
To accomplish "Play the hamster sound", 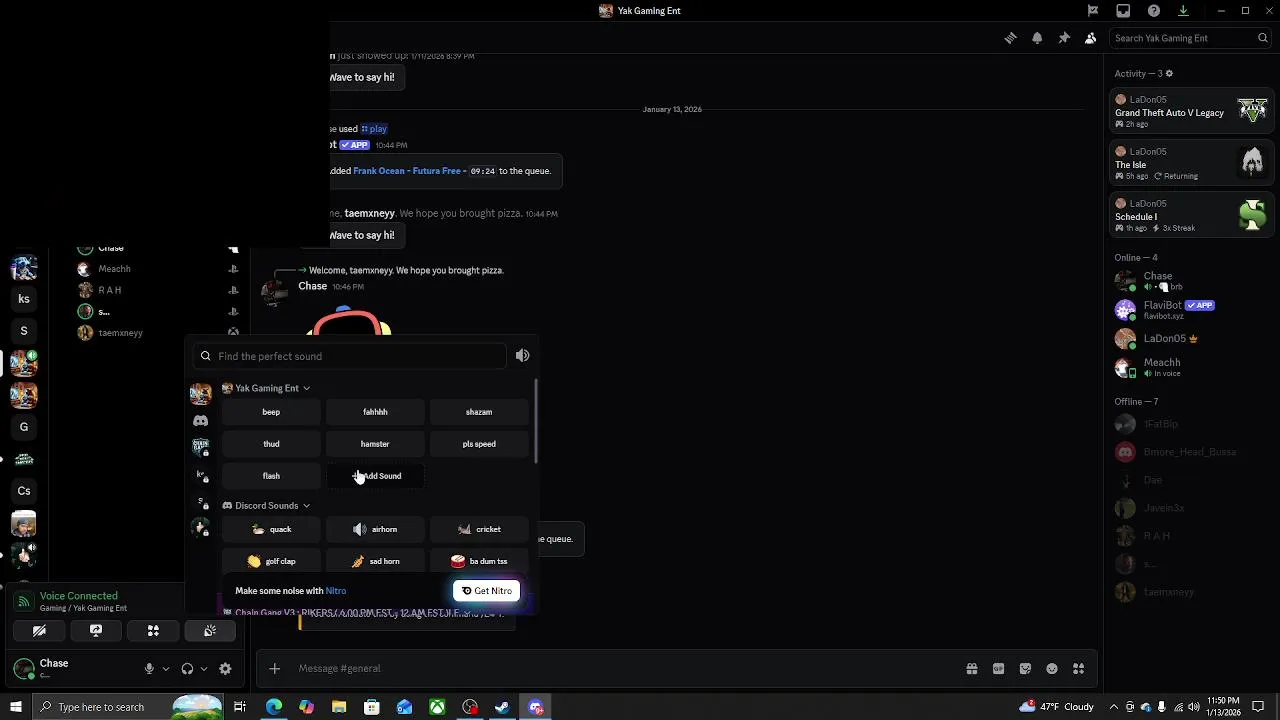I will click(375, 444).
